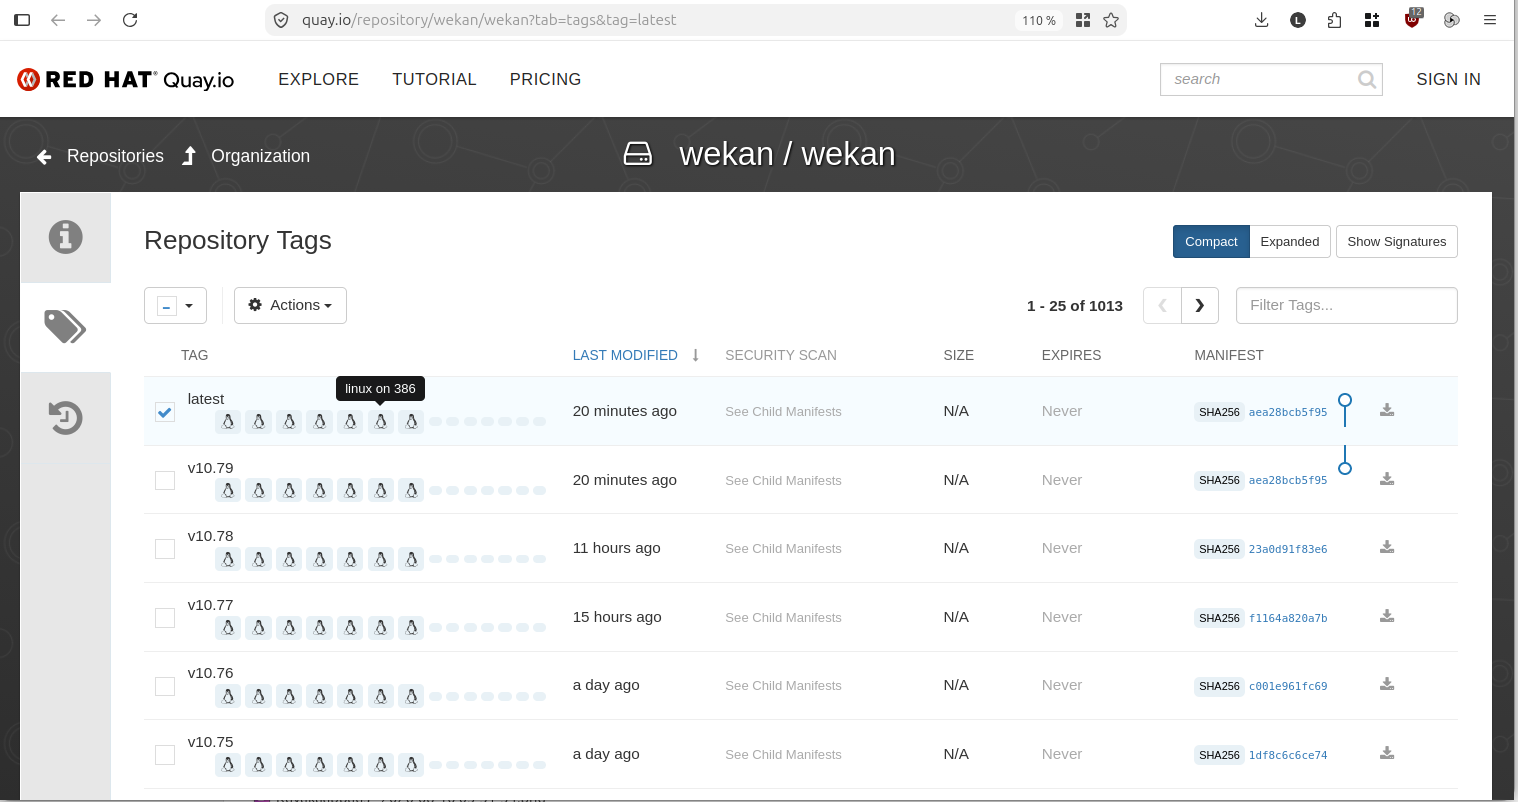Image resolution: width=1518 pixels, height=802 pixels.
Task: Click the manifest track circle for latest
Action: [x=1345, y=400]
